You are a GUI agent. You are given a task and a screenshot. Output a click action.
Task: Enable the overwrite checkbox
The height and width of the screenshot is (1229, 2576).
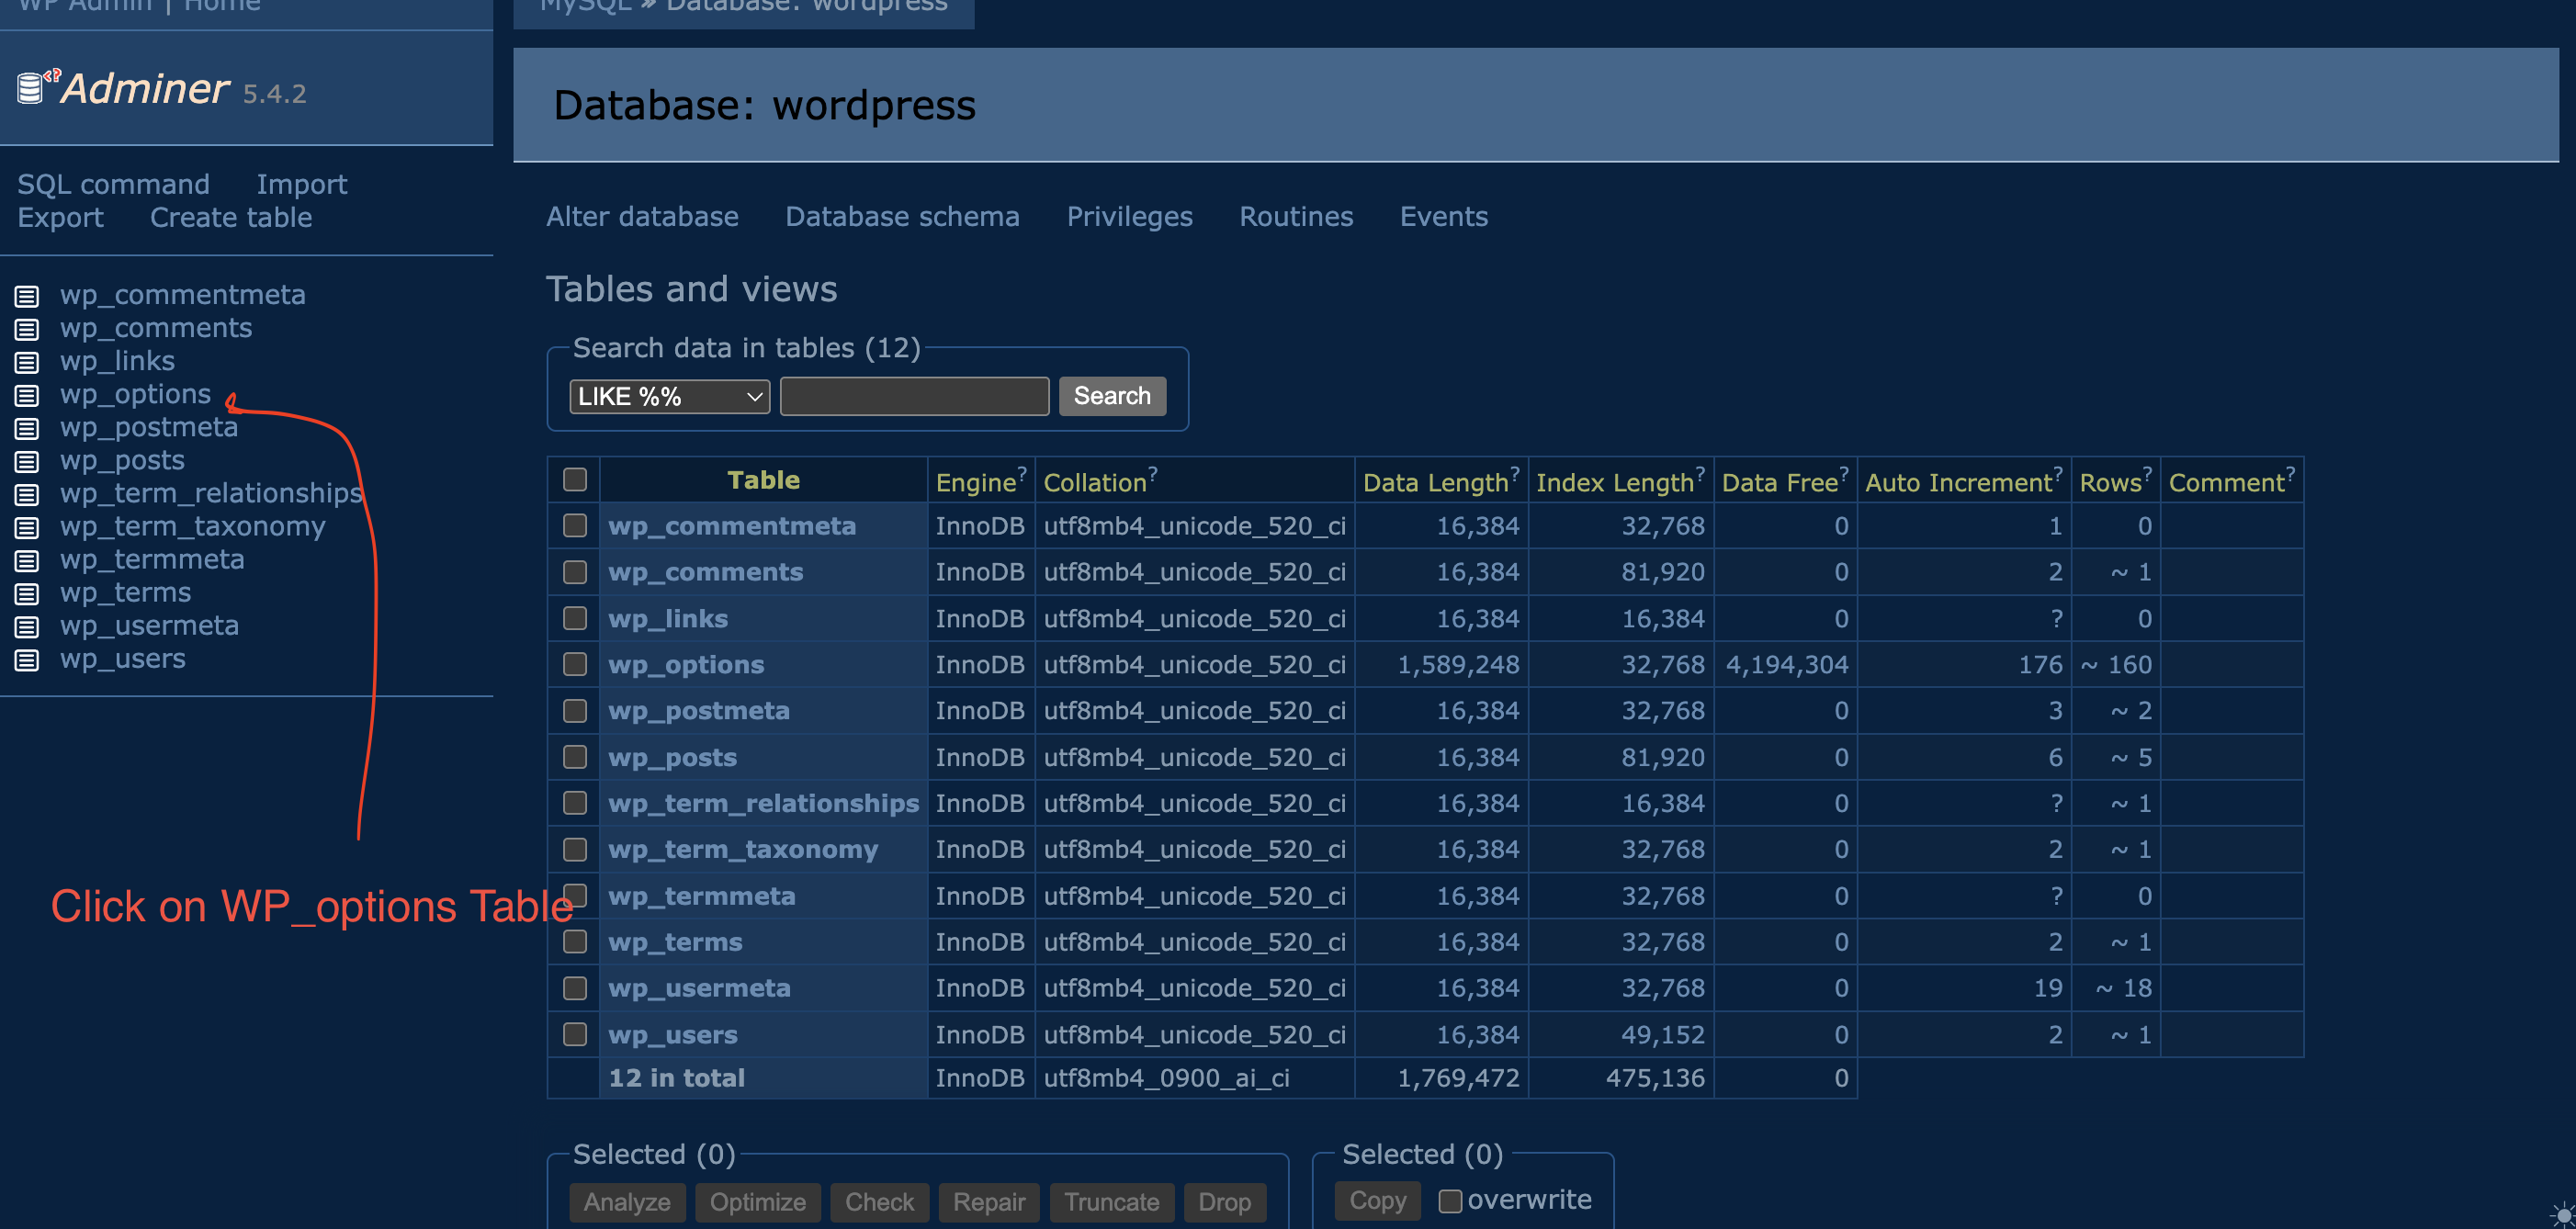click(x=1450, y=1200)
